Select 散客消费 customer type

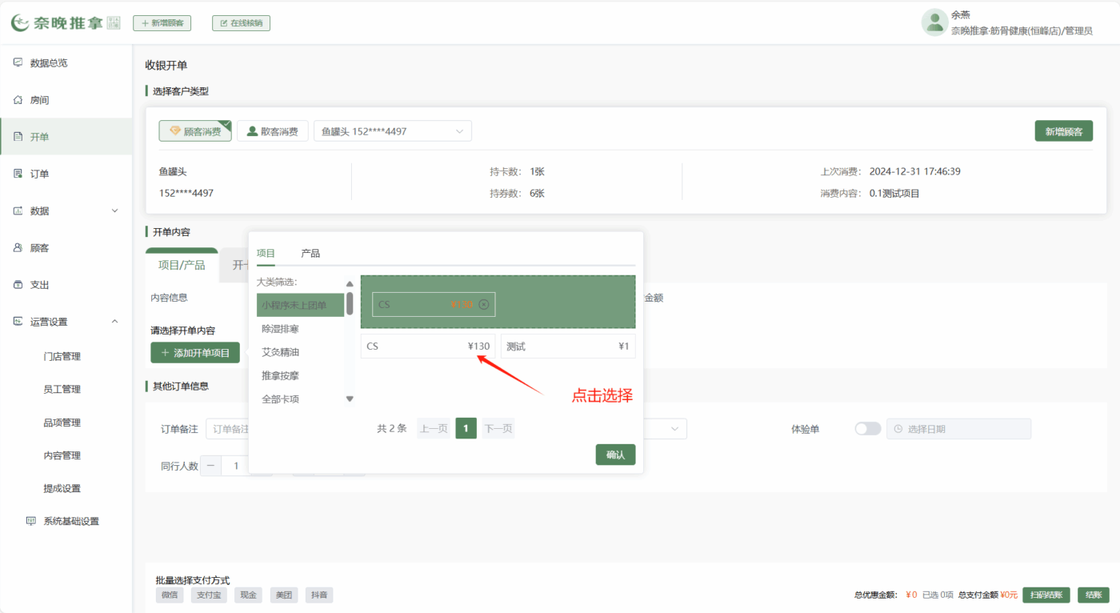(272, 131)
